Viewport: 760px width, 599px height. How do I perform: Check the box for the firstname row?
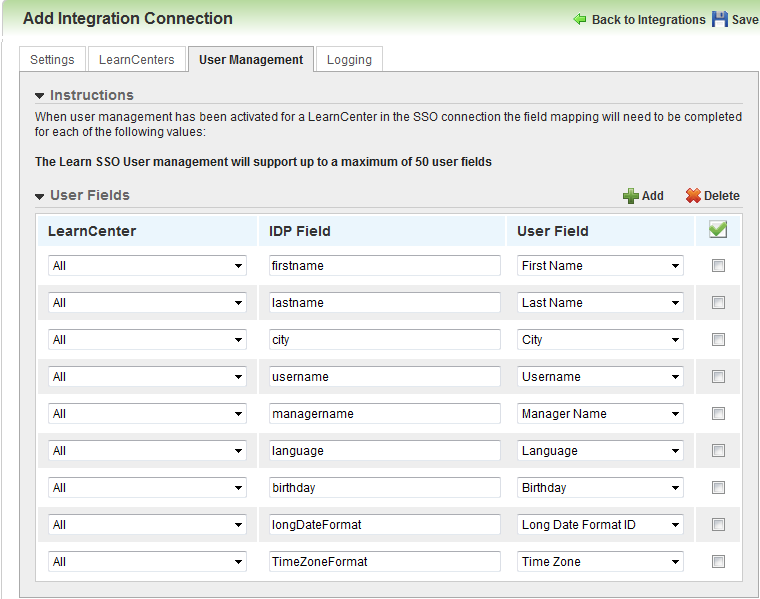pos(718,266)
